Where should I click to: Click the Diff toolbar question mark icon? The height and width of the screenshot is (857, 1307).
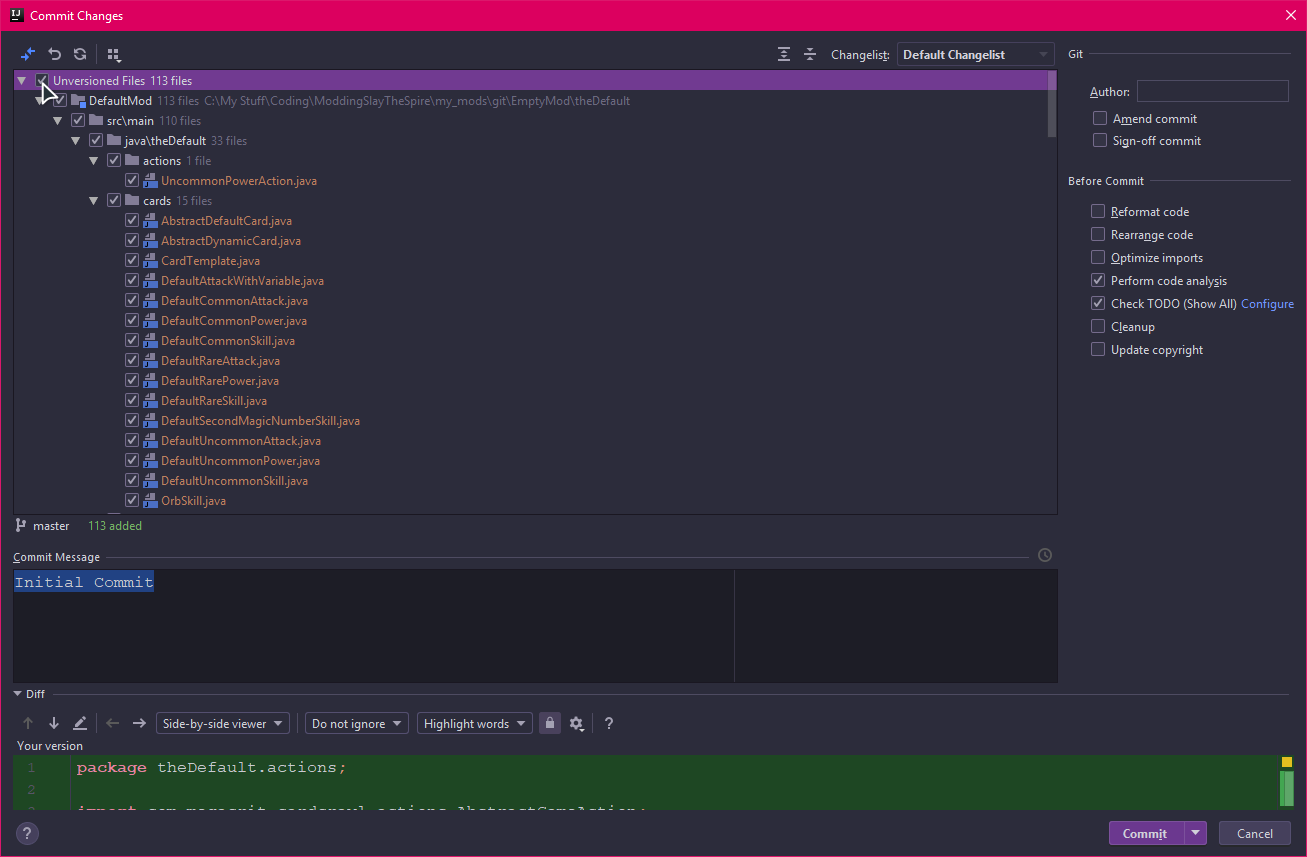[x=609, y=723]
